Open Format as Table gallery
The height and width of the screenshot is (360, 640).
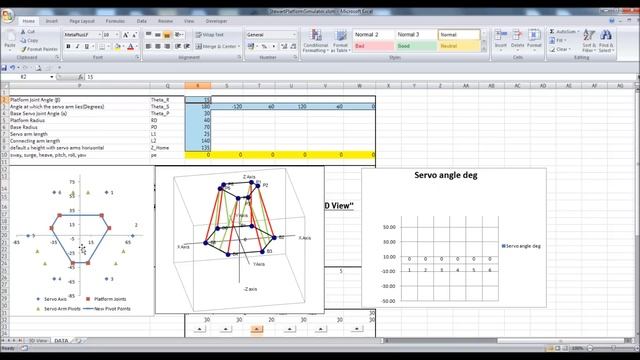(340, 41)
